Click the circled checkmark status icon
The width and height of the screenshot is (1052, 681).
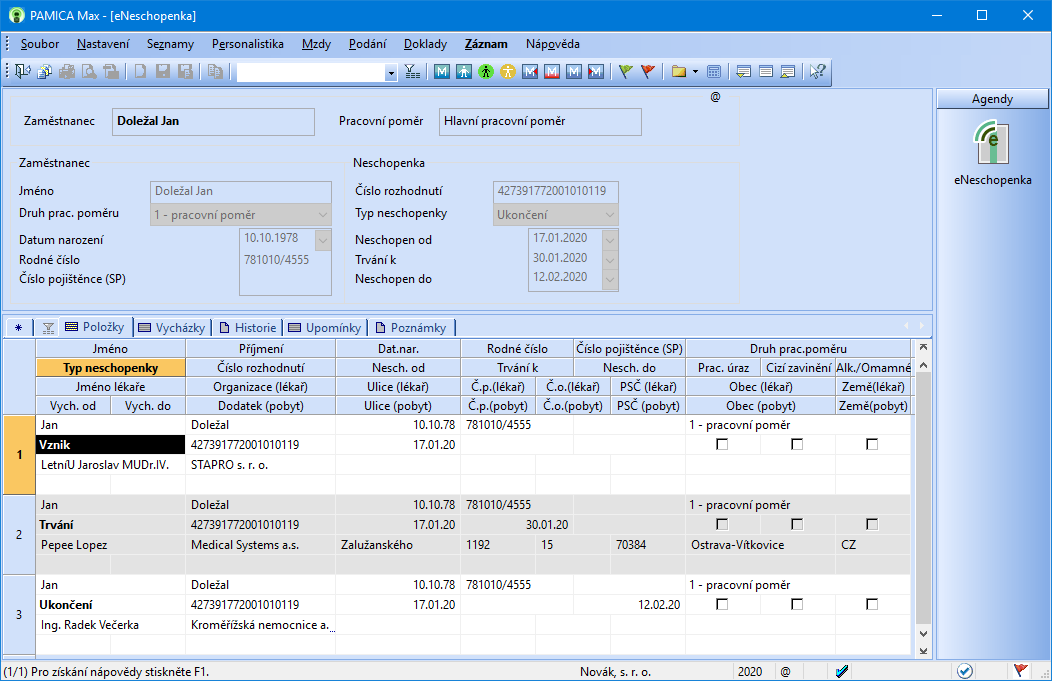click(965, 670)
